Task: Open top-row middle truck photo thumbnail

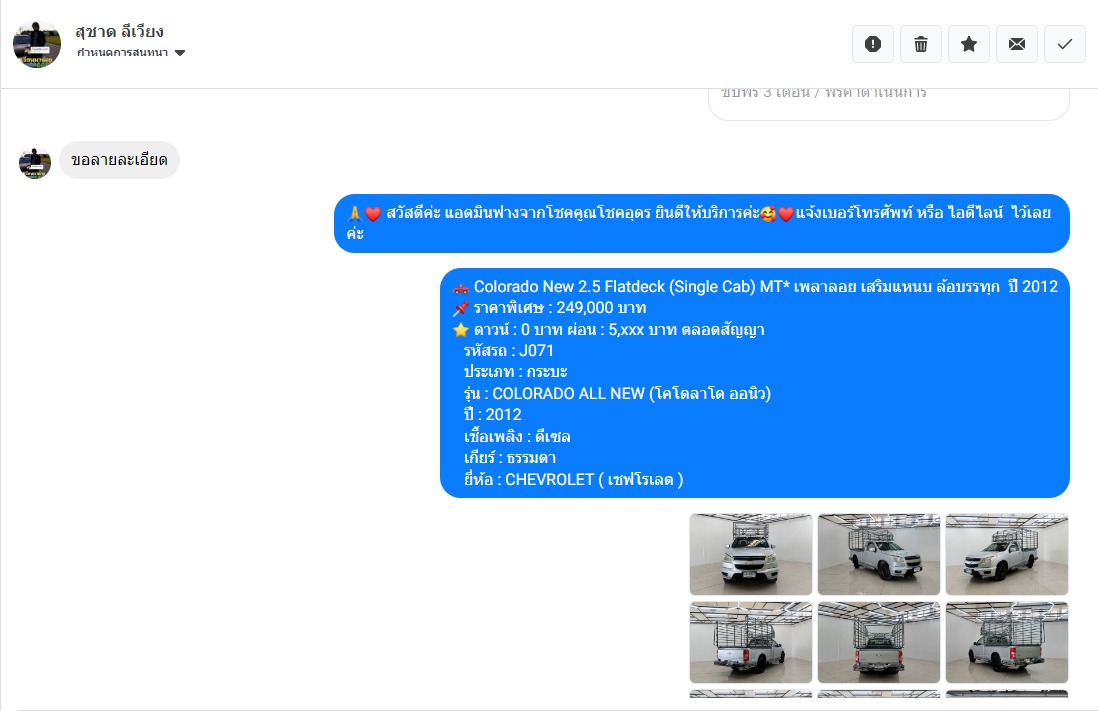Action: coord(879,554)
